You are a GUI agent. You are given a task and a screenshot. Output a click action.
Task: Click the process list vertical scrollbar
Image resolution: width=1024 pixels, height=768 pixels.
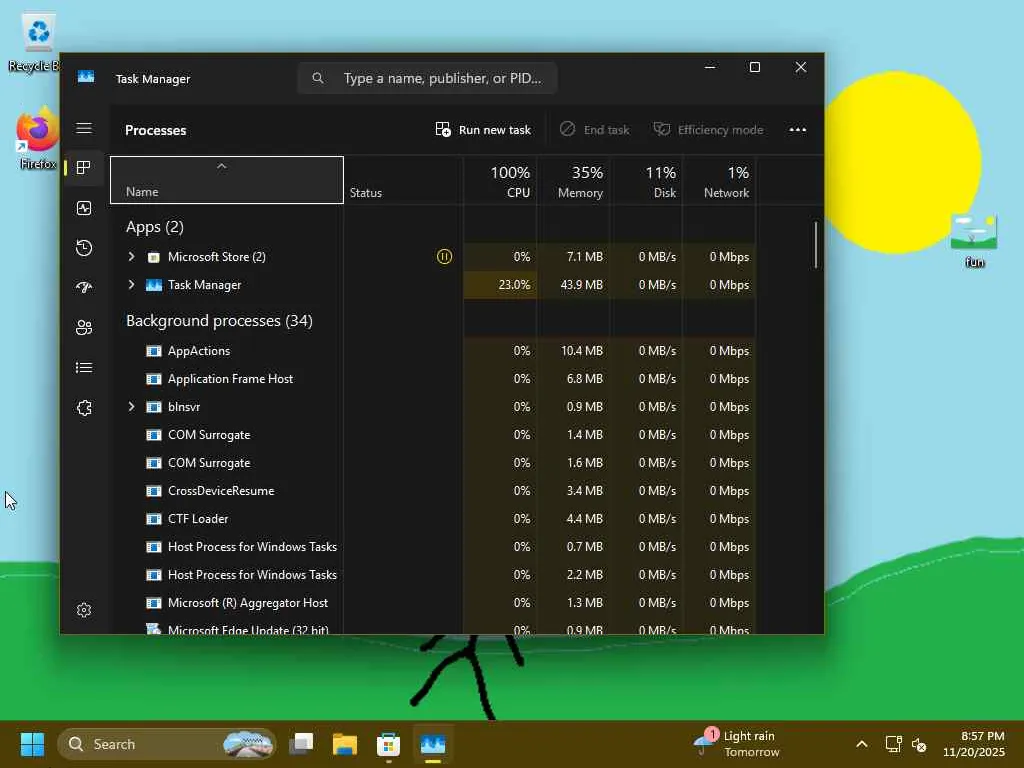[x=816, y=245]
